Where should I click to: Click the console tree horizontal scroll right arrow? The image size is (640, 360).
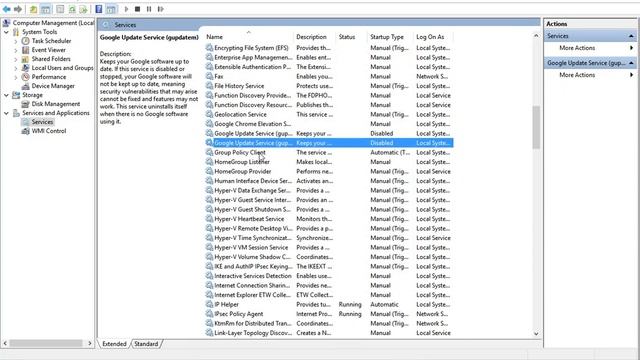pyautogui.click(x=90, y=344)
